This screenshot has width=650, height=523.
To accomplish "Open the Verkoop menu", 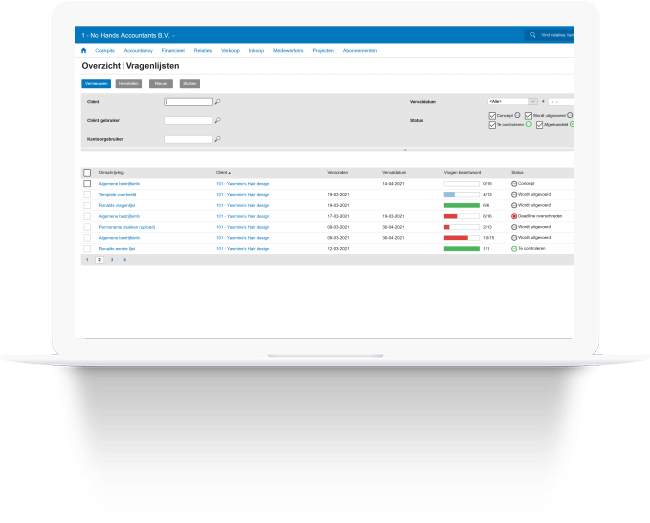I will 230,51.
